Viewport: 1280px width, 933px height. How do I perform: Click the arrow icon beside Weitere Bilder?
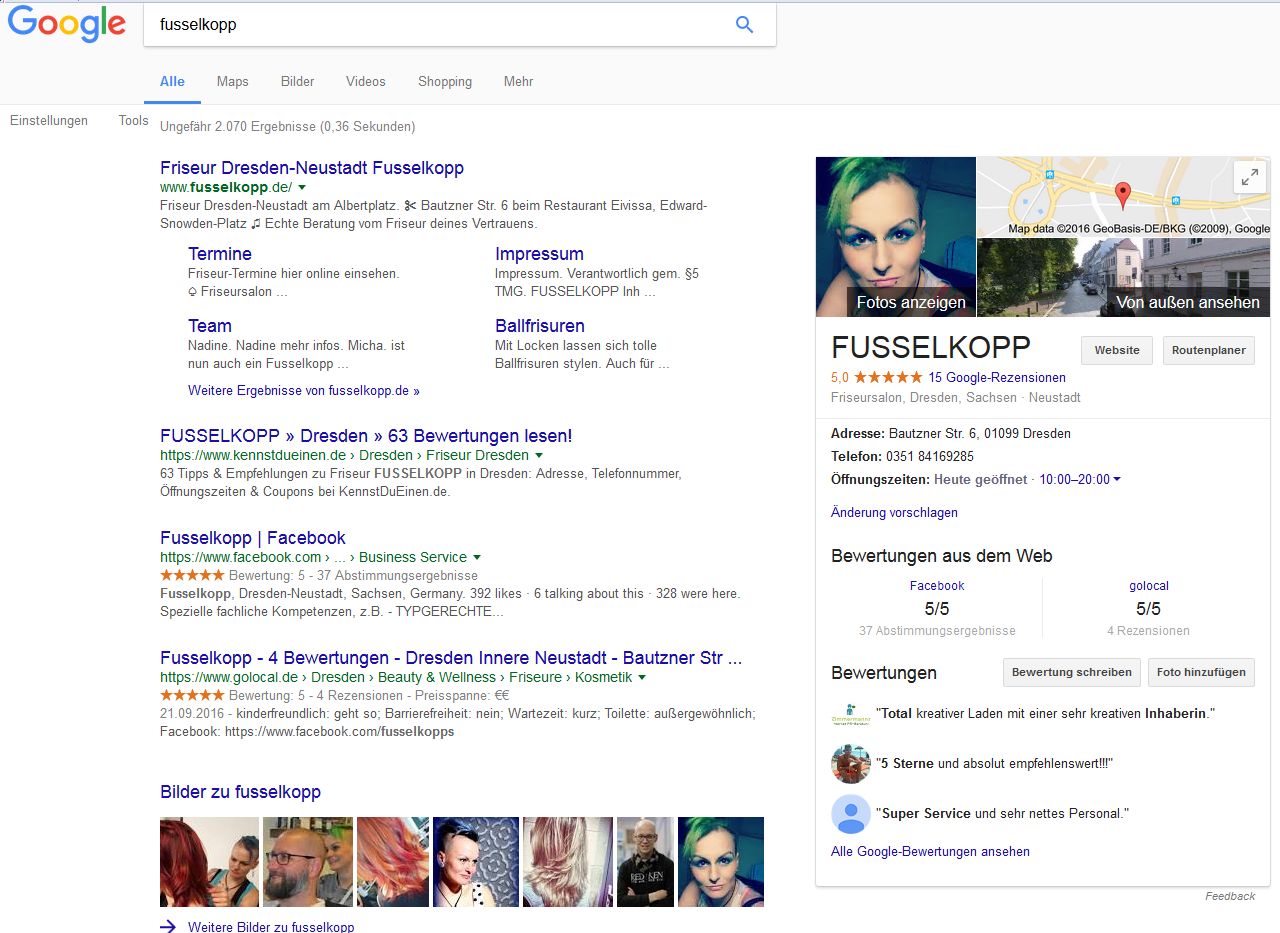click(x=168, y=927)
